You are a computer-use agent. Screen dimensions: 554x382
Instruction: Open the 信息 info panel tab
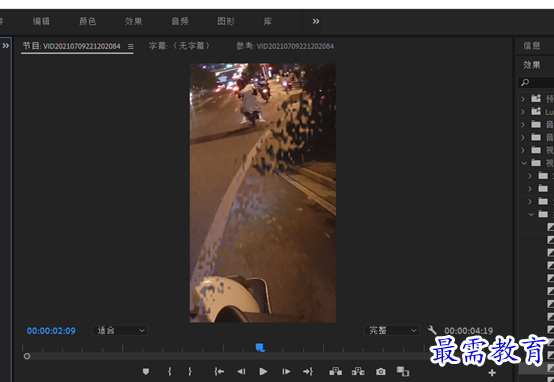pos(532,46)
